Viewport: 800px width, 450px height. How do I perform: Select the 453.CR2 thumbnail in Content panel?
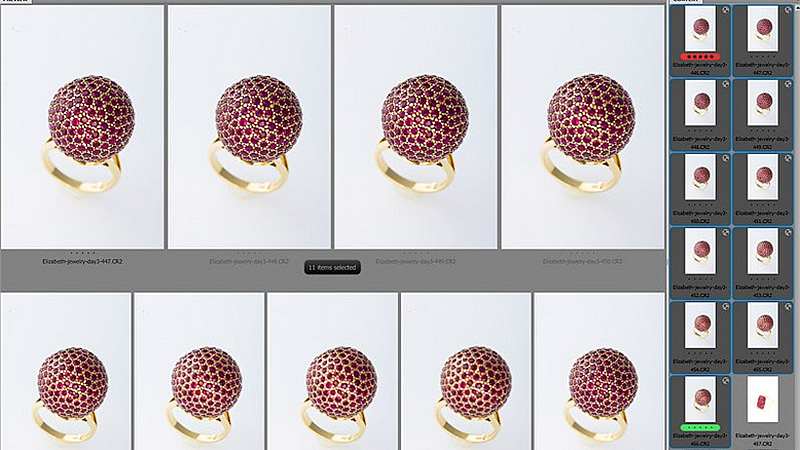(762, 252)
